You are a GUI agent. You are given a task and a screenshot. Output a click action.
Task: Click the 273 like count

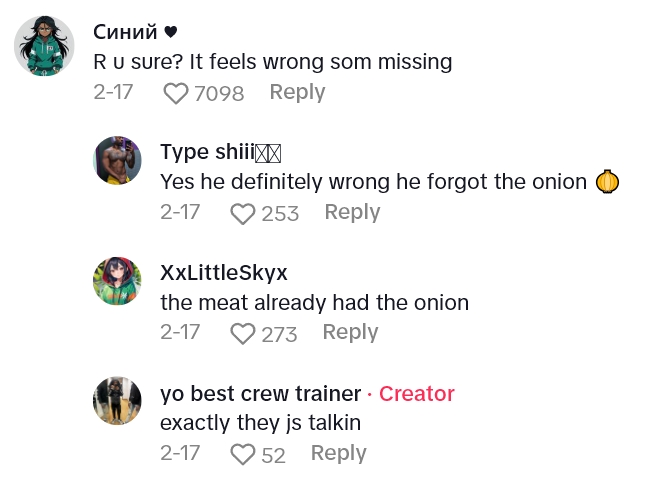[x=279, y=334]
